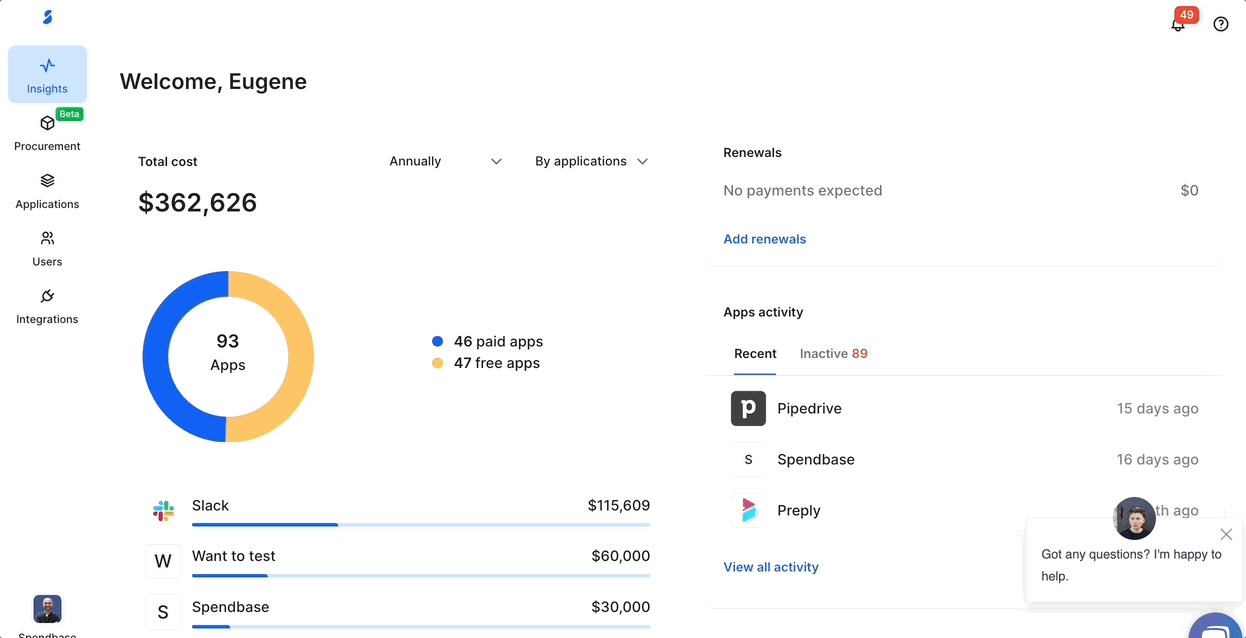
Task: Click the Pipedrive logo in Apps activity
Action: point(748,409)
